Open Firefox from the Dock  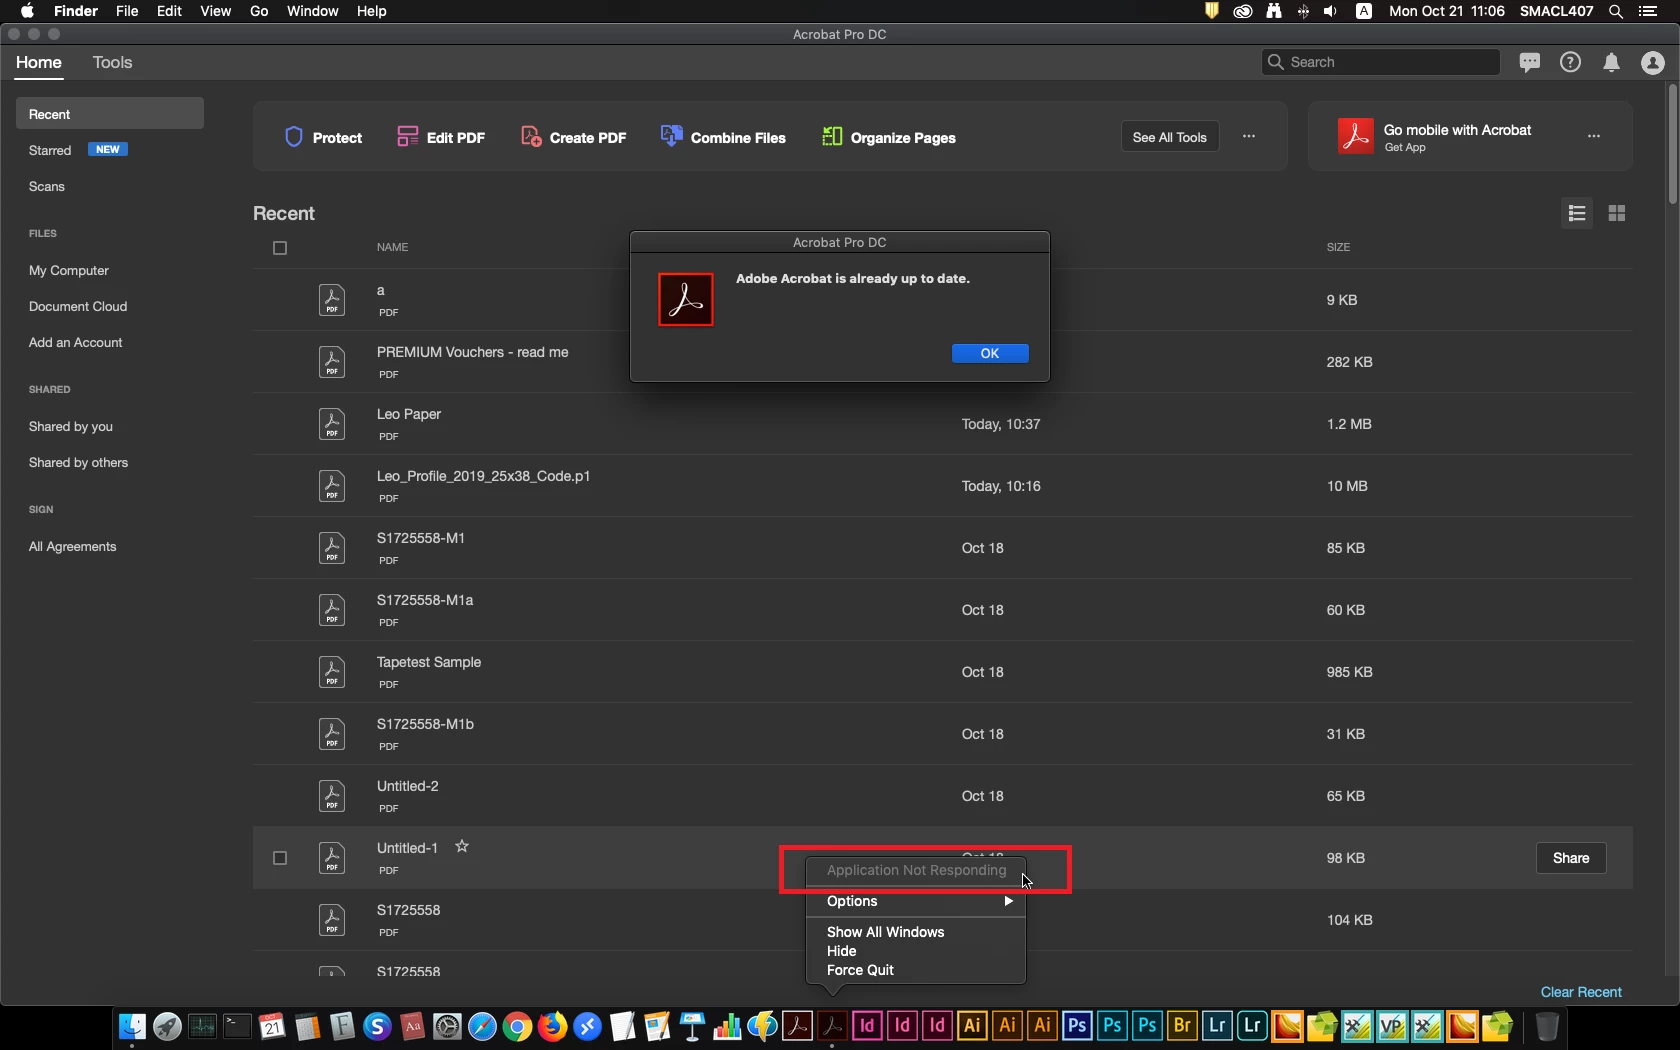coord(552,1026)
